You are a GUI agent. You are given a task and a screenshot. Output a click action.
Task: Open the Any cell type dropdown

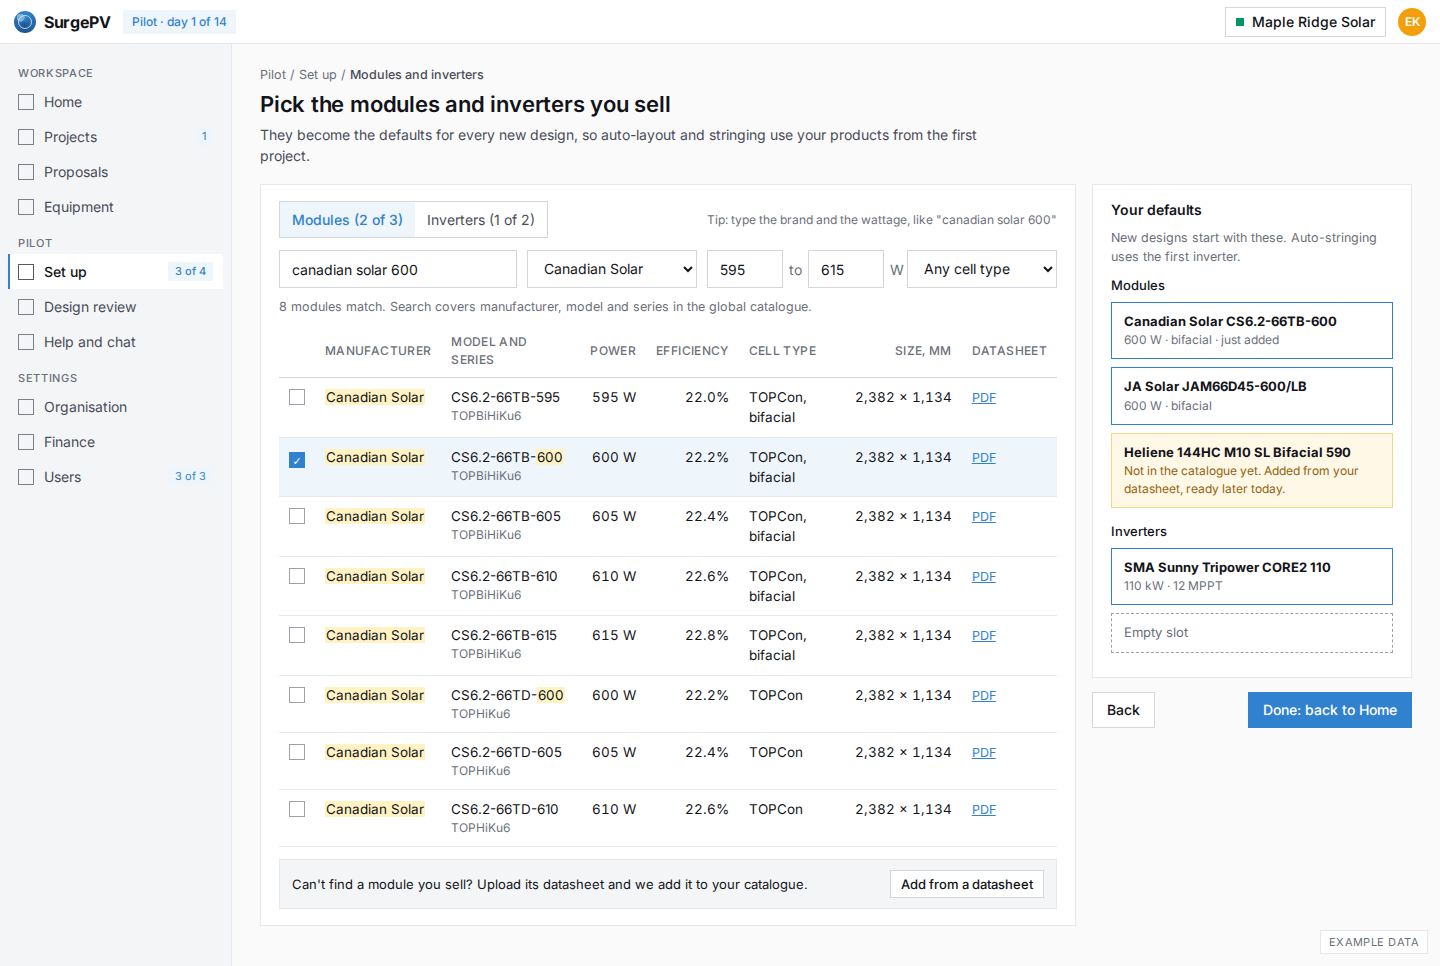tap(982, 269)
